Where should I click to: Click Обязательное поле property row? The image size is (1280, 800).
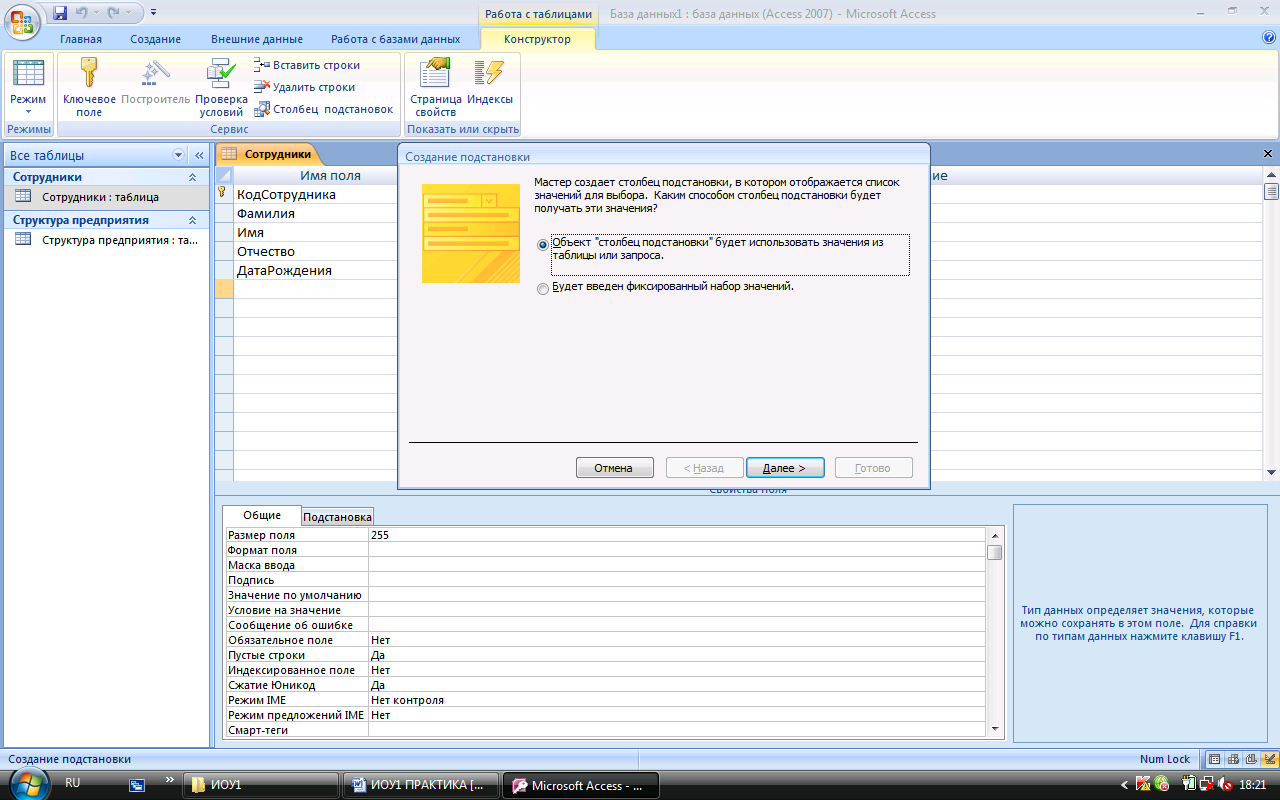tap(606, 640)
